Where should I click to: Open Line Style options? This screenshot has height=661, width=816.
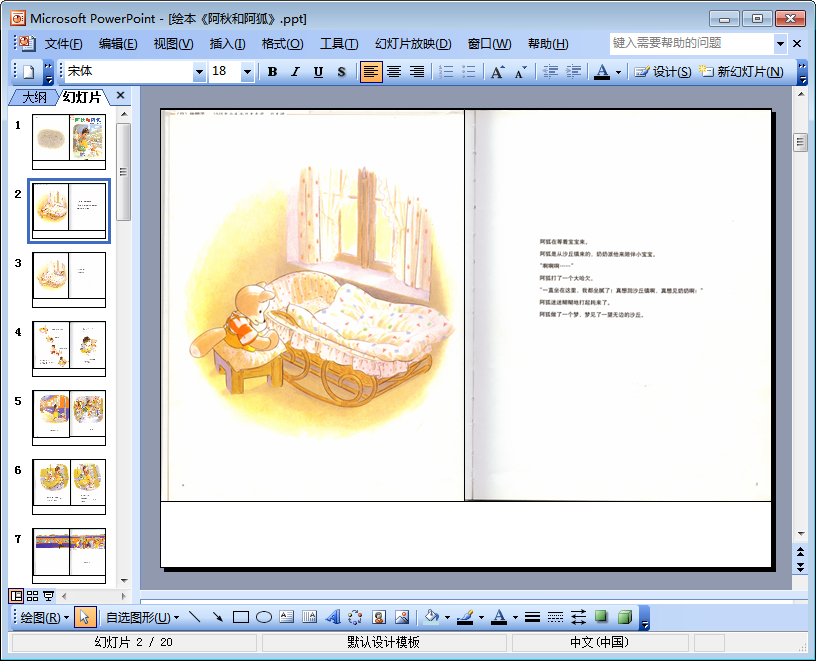(x=532, y=618)
